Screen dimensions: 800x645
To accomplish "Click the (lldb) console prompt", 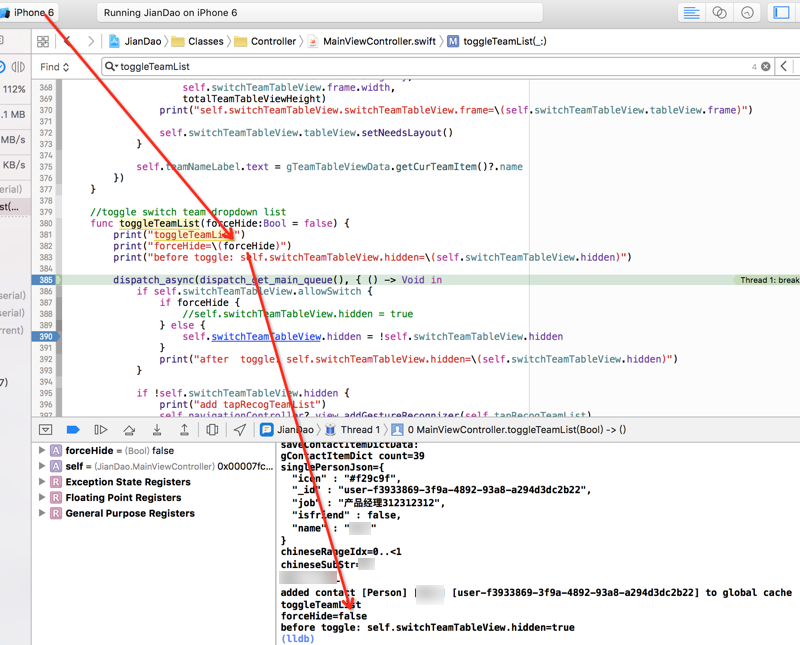I will (x=297, y=639).
